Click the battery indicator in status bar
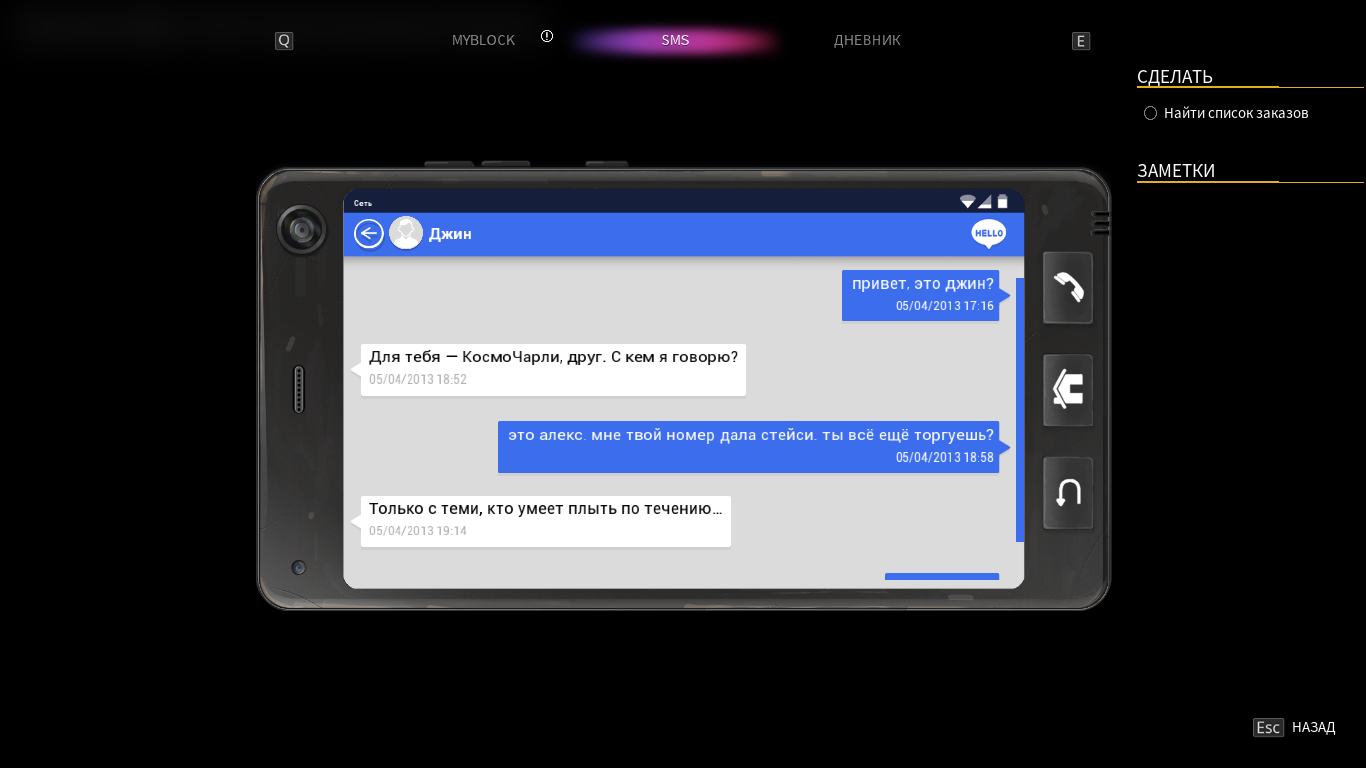Screen dimensions: 1366x768 1003,202
